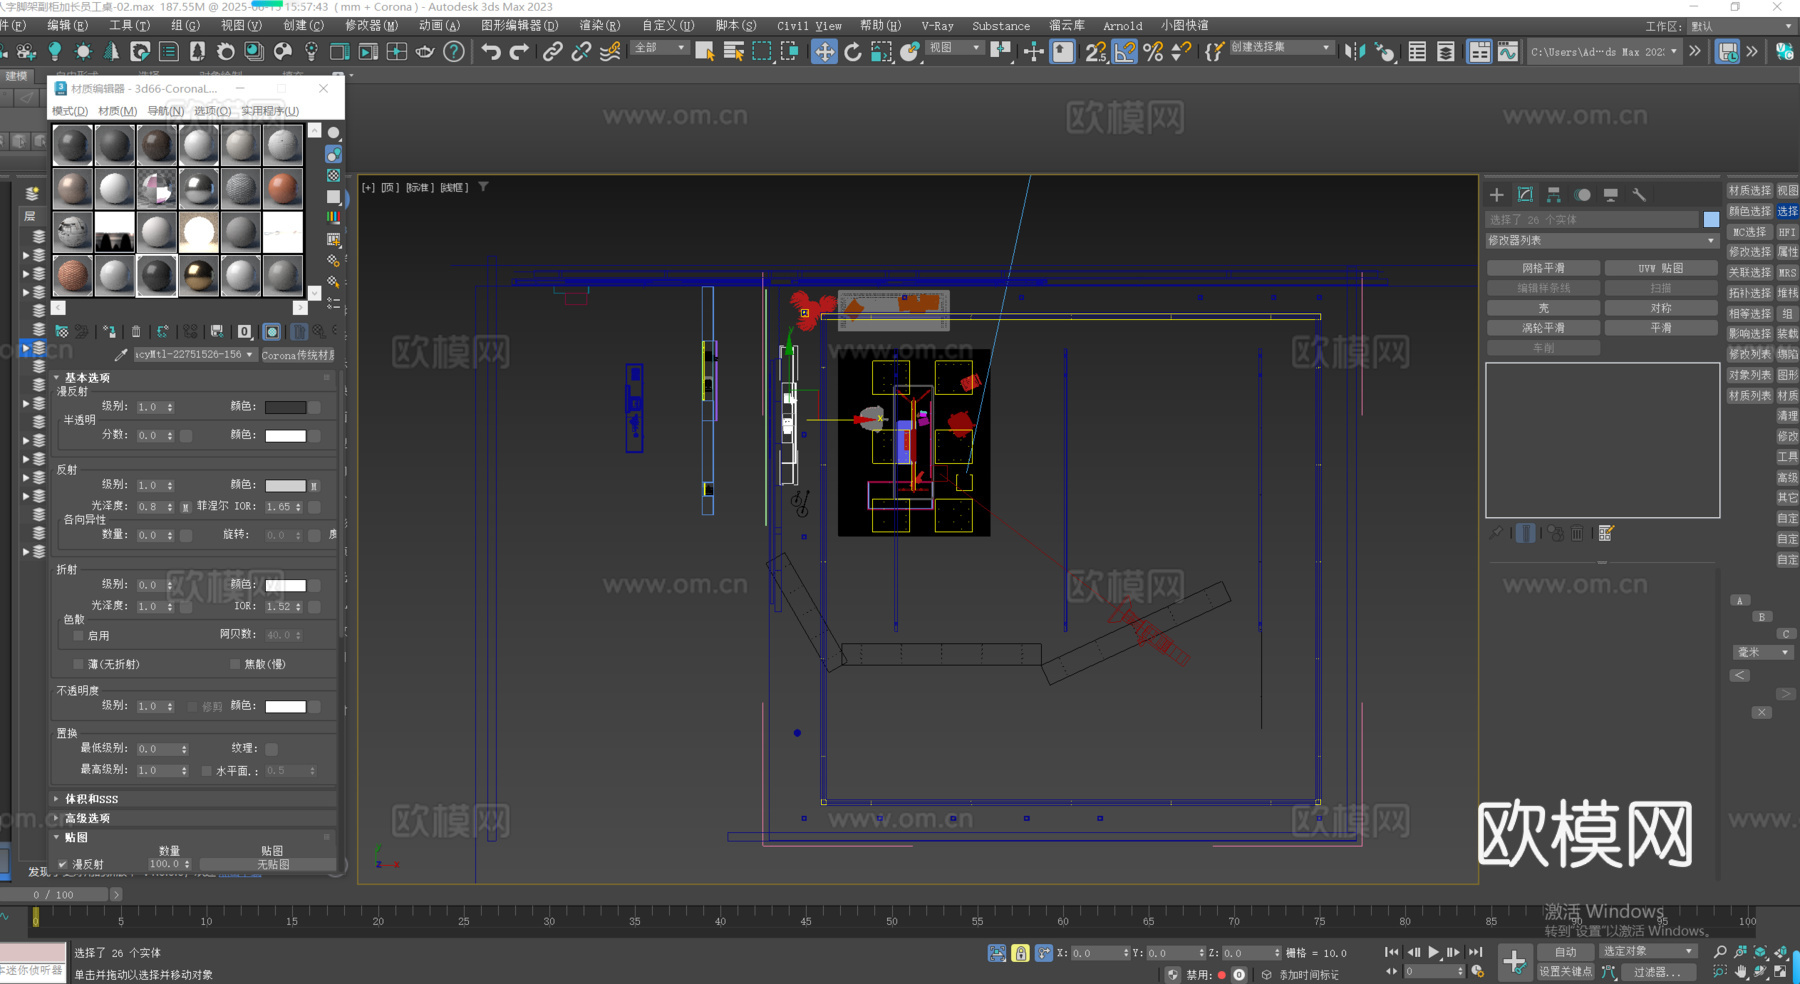Click the 反射 reflection color swatch
The width and height of the screenshot is (1800, 984).
pos(285,486)
